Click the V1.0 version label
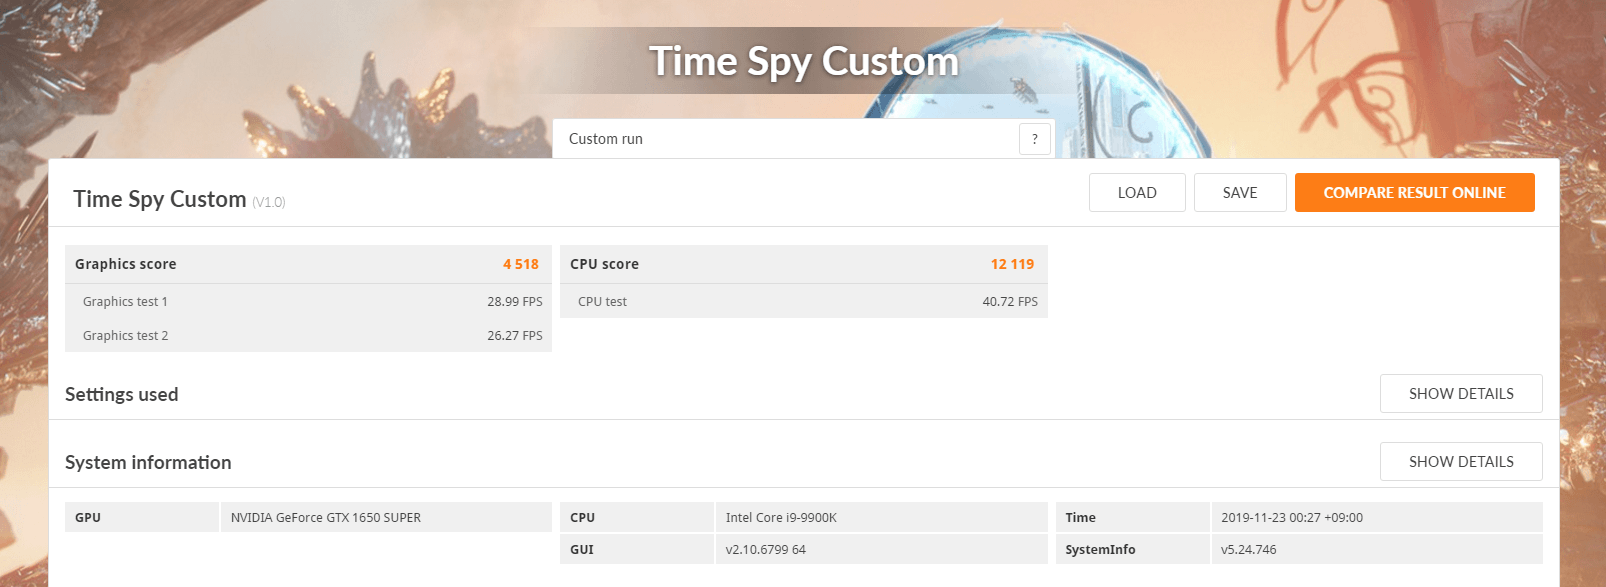This screenshot has width=1606, height=587. coord(269,202)
